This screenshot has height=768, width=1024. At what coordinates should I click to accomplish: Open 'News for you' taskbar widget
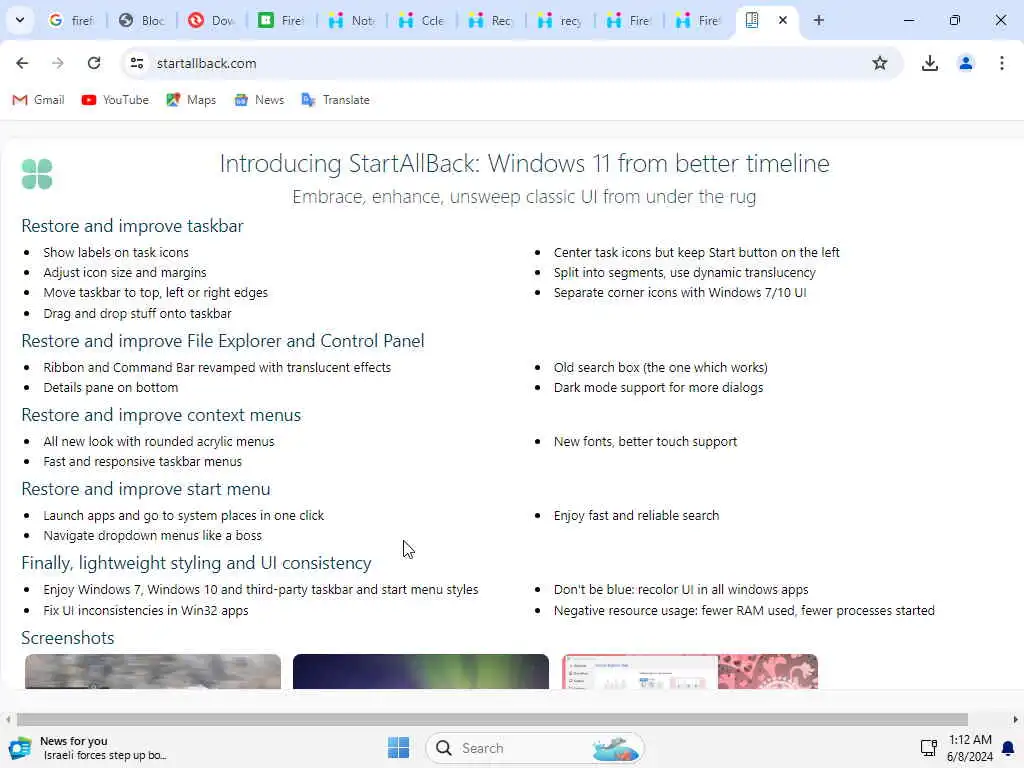point(88,748)
